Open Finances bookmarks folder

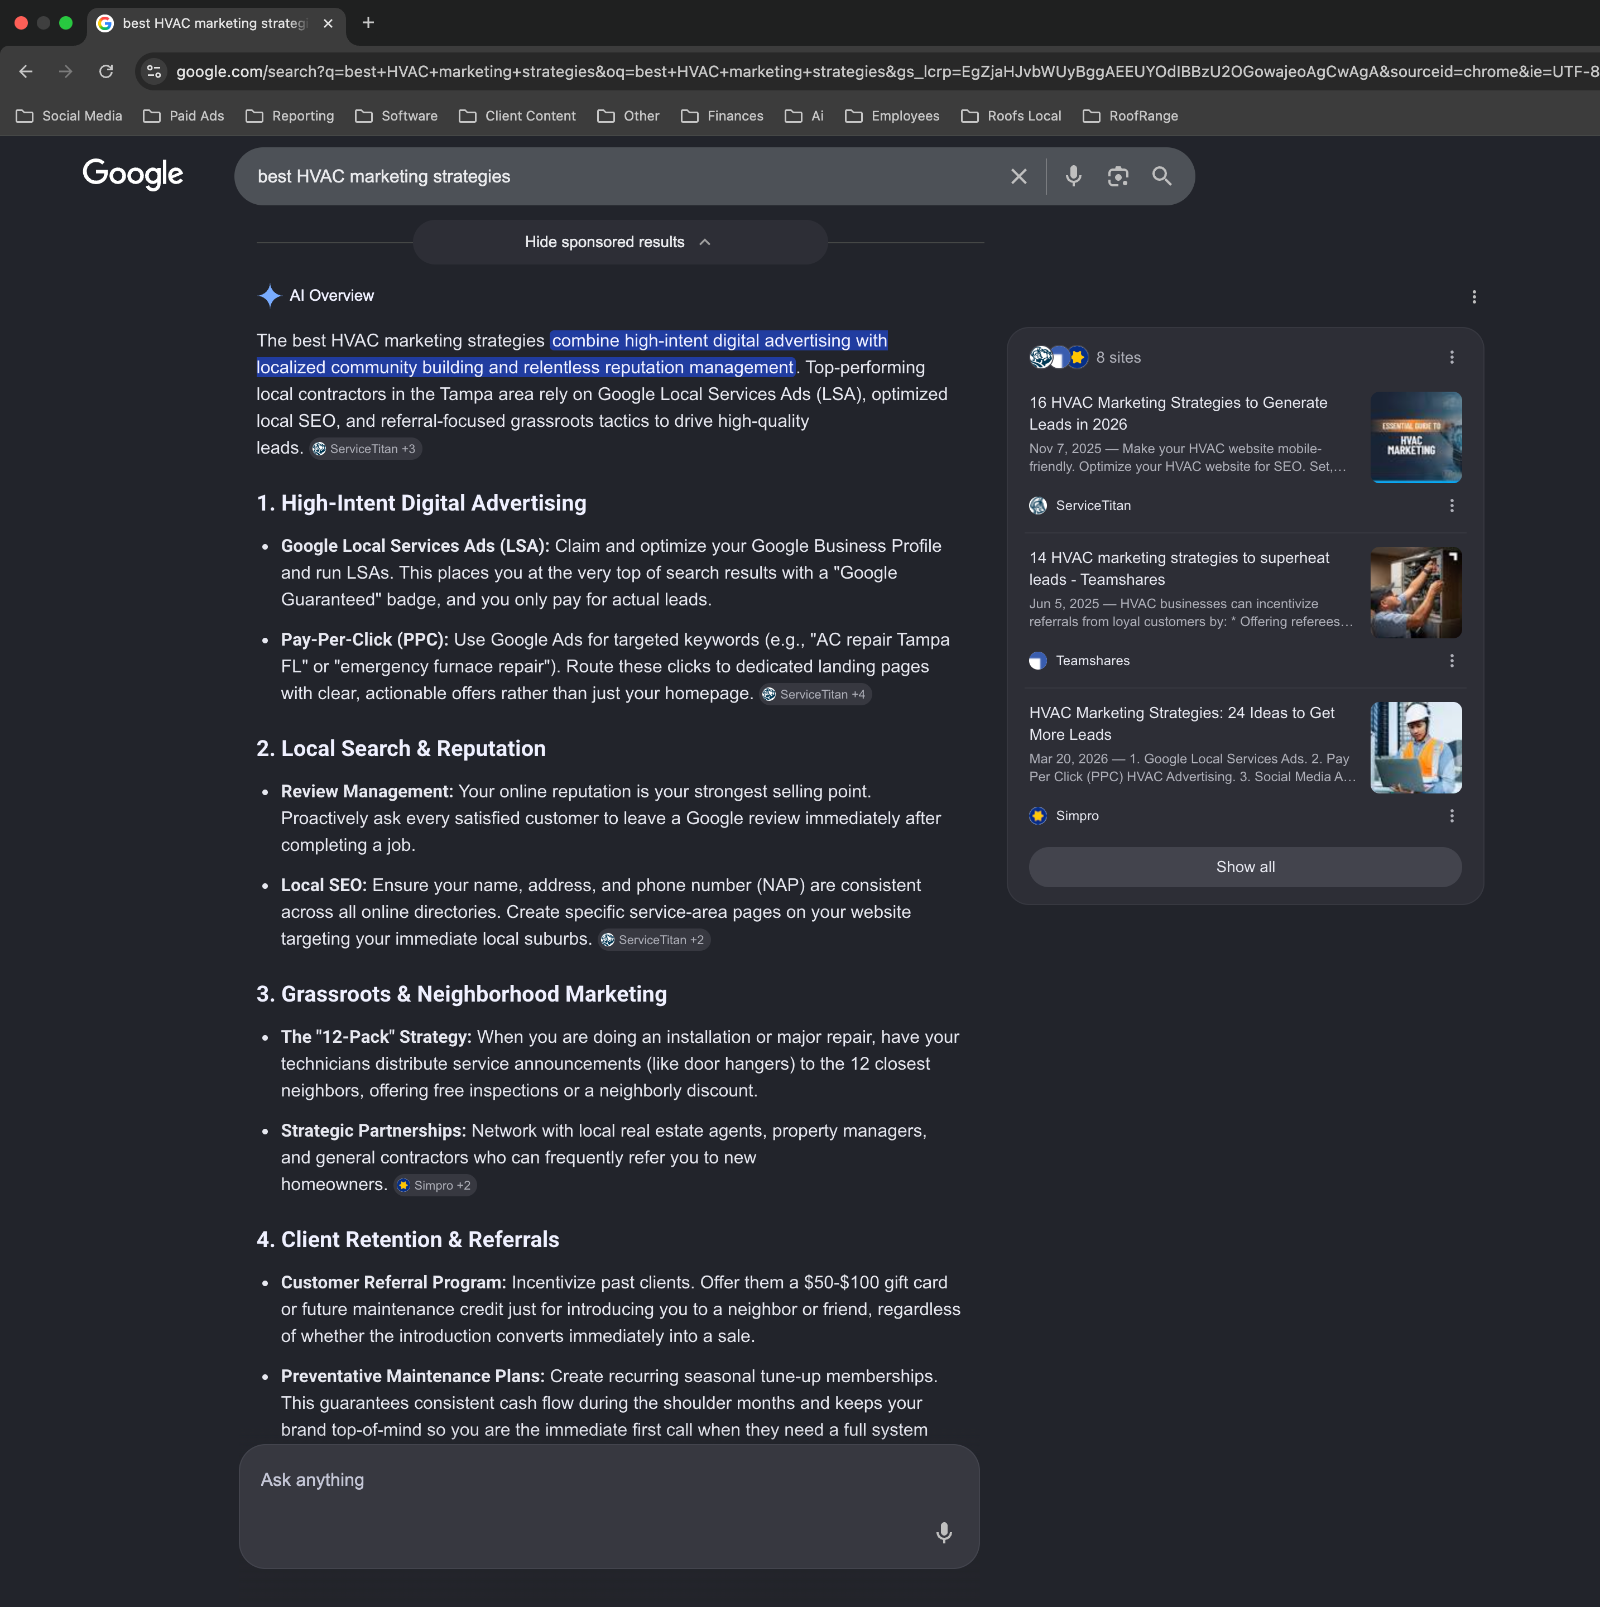pyautogui.click(x=723, y=116)
